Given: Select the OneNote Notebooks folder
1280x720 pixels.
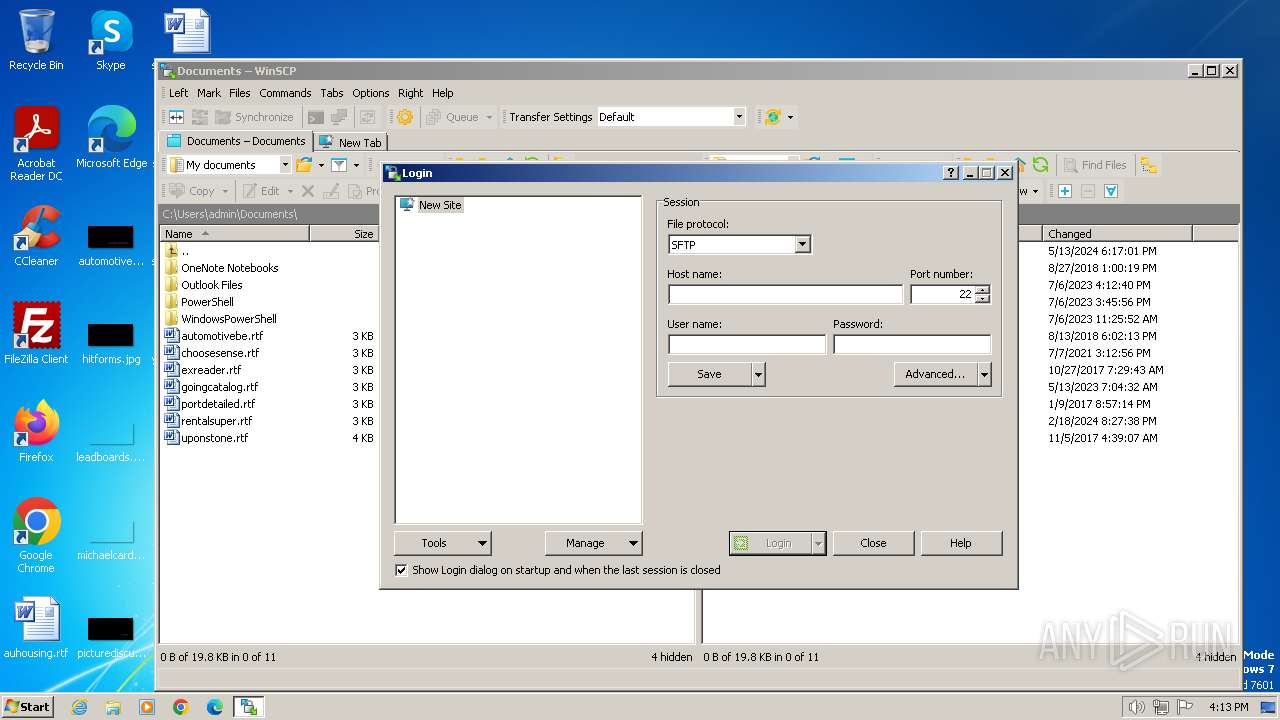Looking at the screenshot, I should pyautogui.click(x=229, y=268).
